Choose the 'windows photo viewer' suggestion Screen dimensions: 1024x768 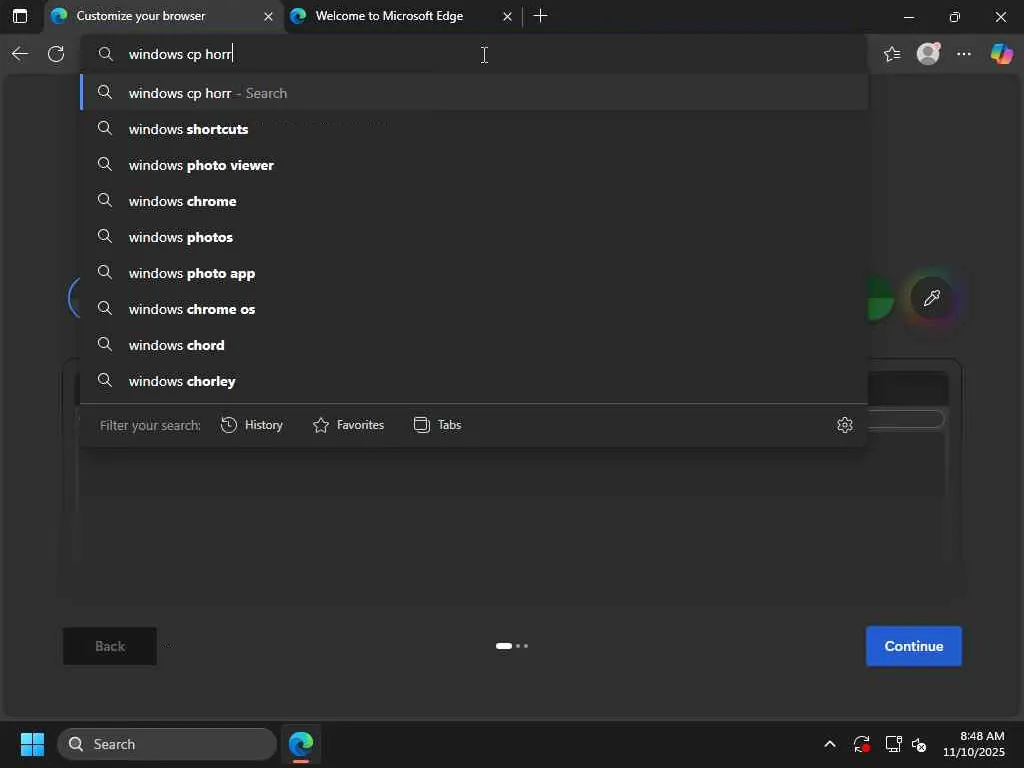474,165
